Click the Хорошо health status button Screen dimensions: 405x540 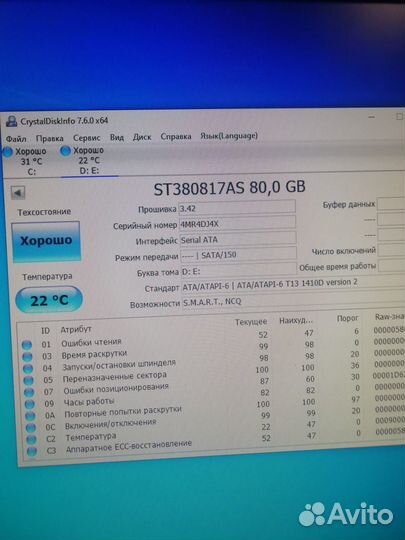coord(46,241)
